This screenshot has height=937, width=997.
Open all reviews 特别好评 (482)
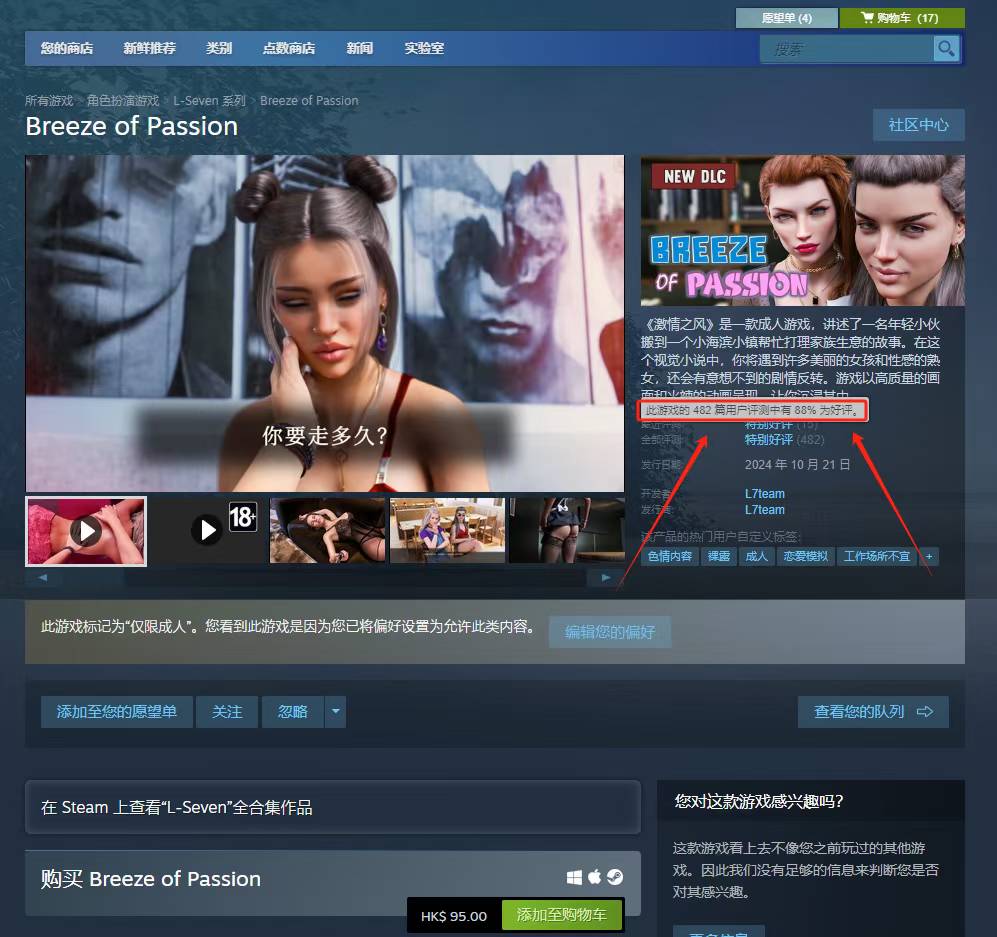tap(784, 440)
